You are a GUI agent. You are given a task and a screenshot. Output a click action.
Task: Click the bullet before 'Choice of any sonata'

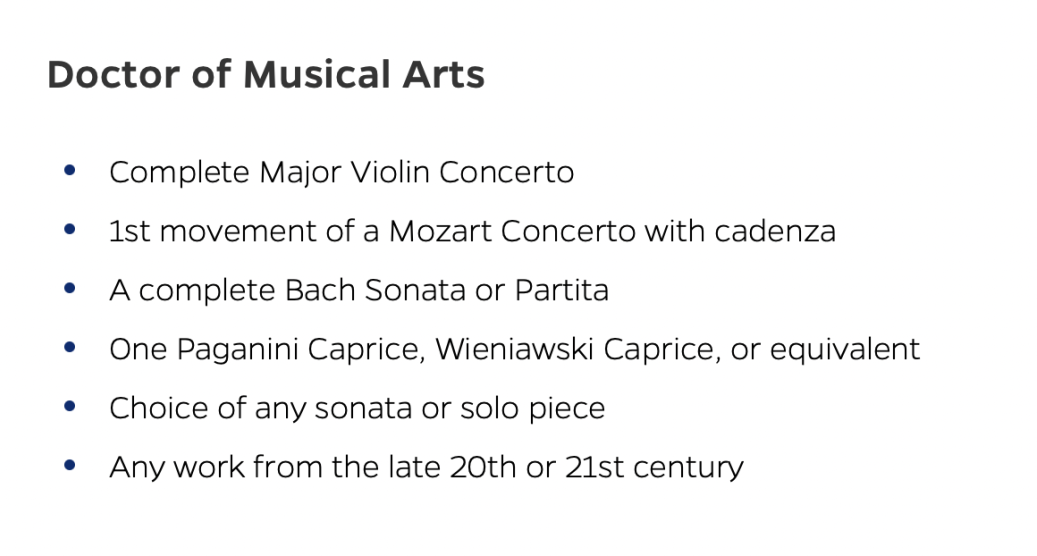[69, 407]
